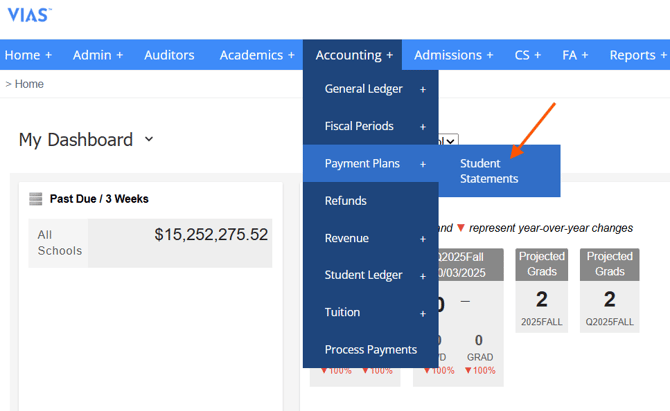Click the Past Due list icon
Image resolution: width=670 pixels, height=411 pixels.
[x=36, y=199]
